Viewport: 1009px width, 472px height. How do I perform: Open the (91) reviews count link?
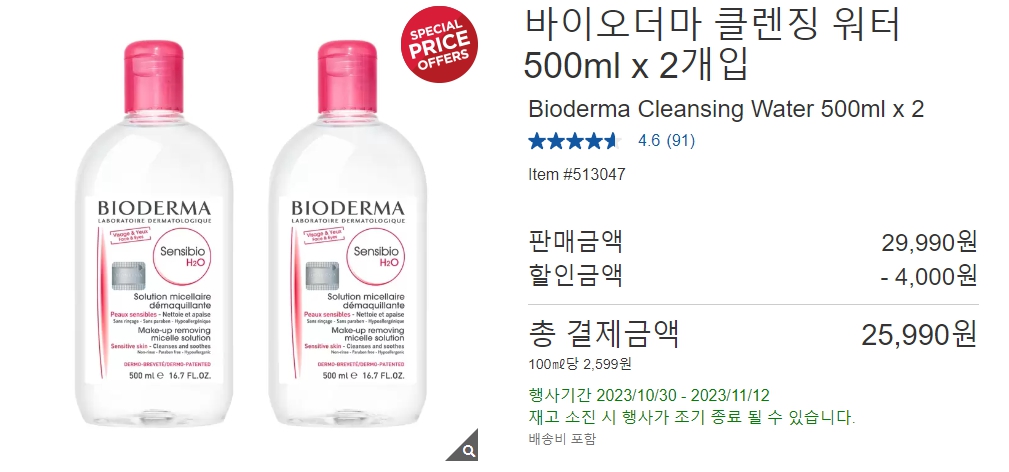click(680, 140)
